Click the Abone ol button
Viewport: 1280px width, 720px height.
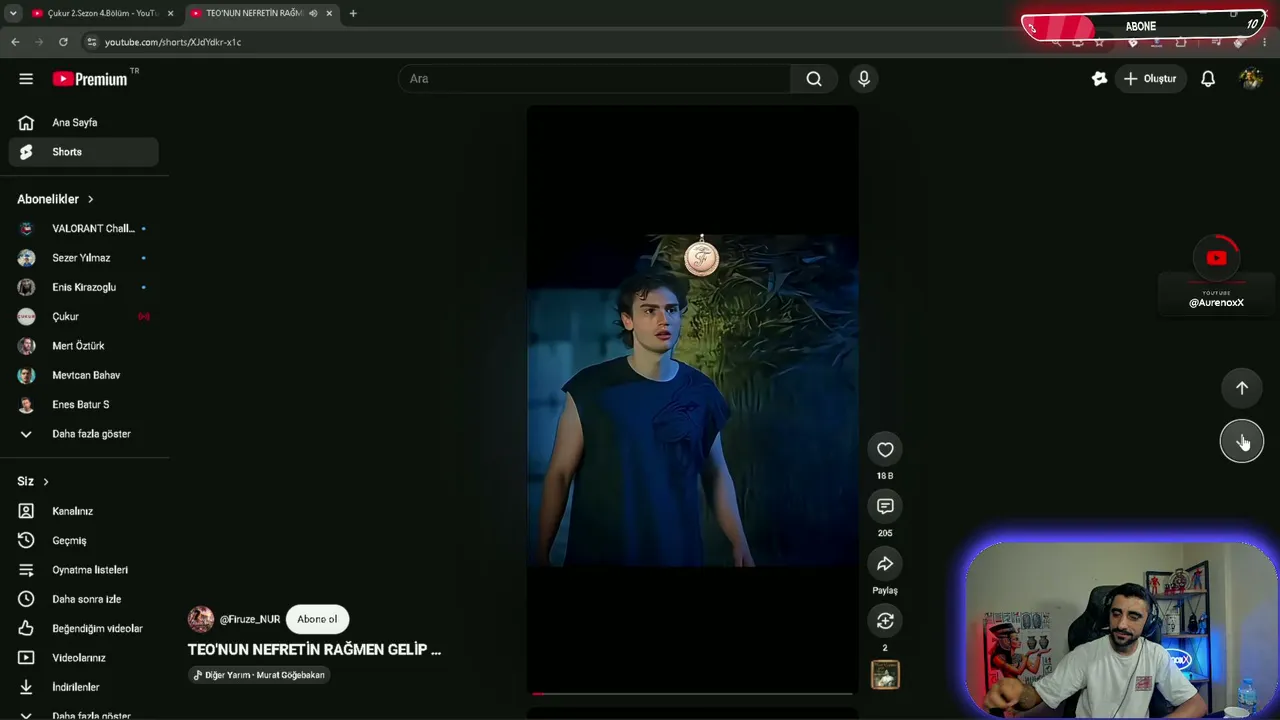coord(317,619)
